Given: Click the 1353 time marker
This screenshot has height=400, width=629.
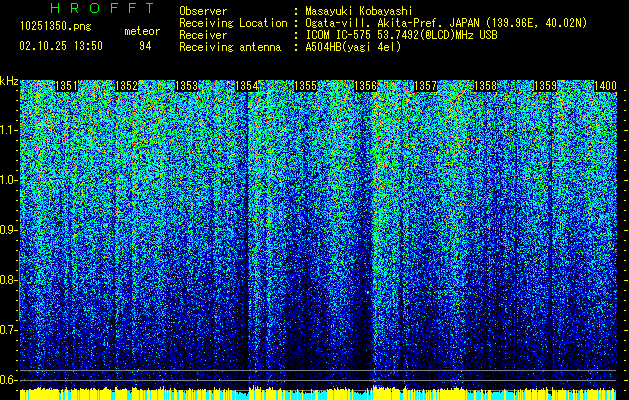Looking at the screenshot, I should (187, 86).
